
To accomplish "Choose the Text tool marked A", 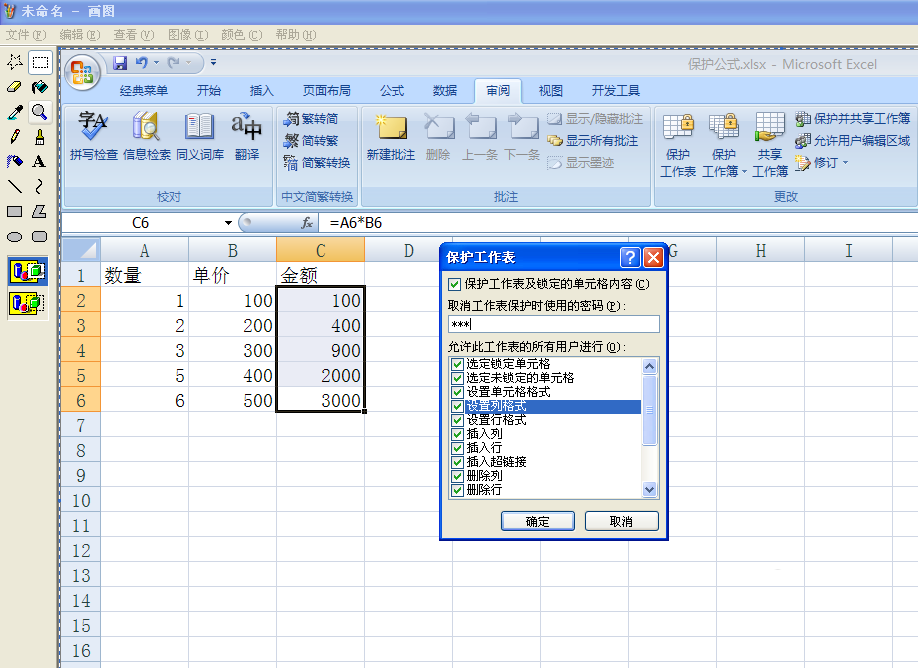I will pyautogui.click(x=39, y=161).
